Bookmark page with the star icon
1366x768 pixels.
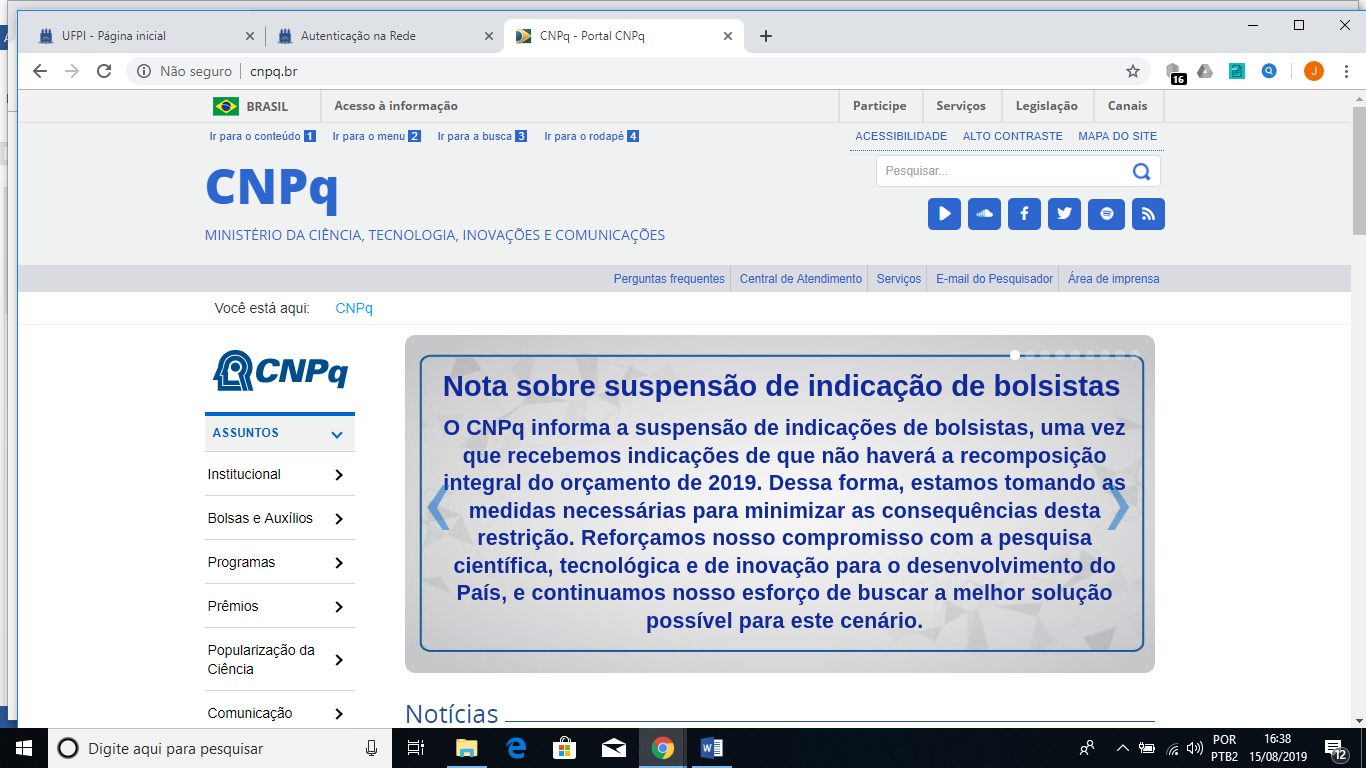pos(1133,71)
